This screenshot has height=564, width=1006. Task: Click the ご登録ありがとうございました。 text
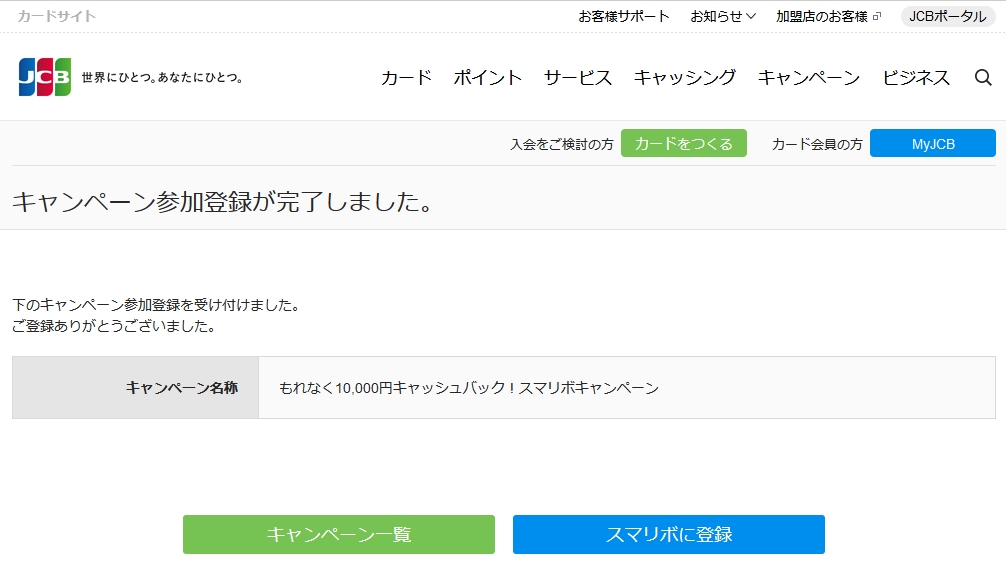click(x=114, y=326)
